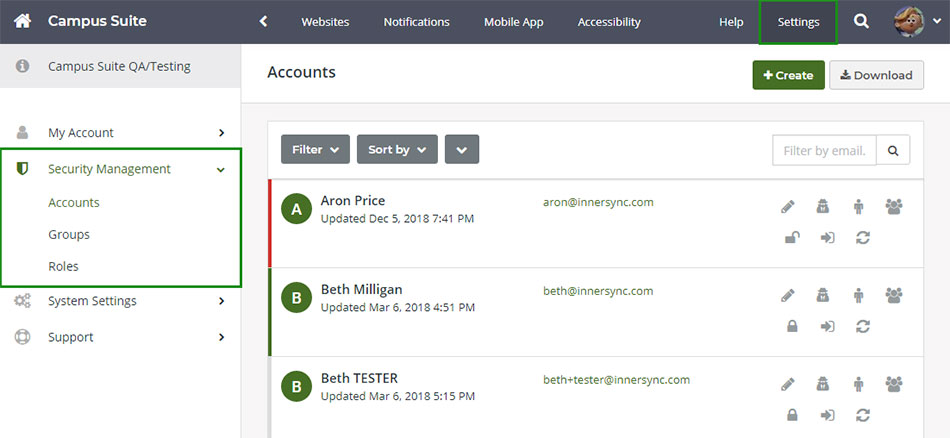The image size is (950, 438).
Task: Click the sign-in arrow icon for Aron Price
Action: (x=828, y=237)
